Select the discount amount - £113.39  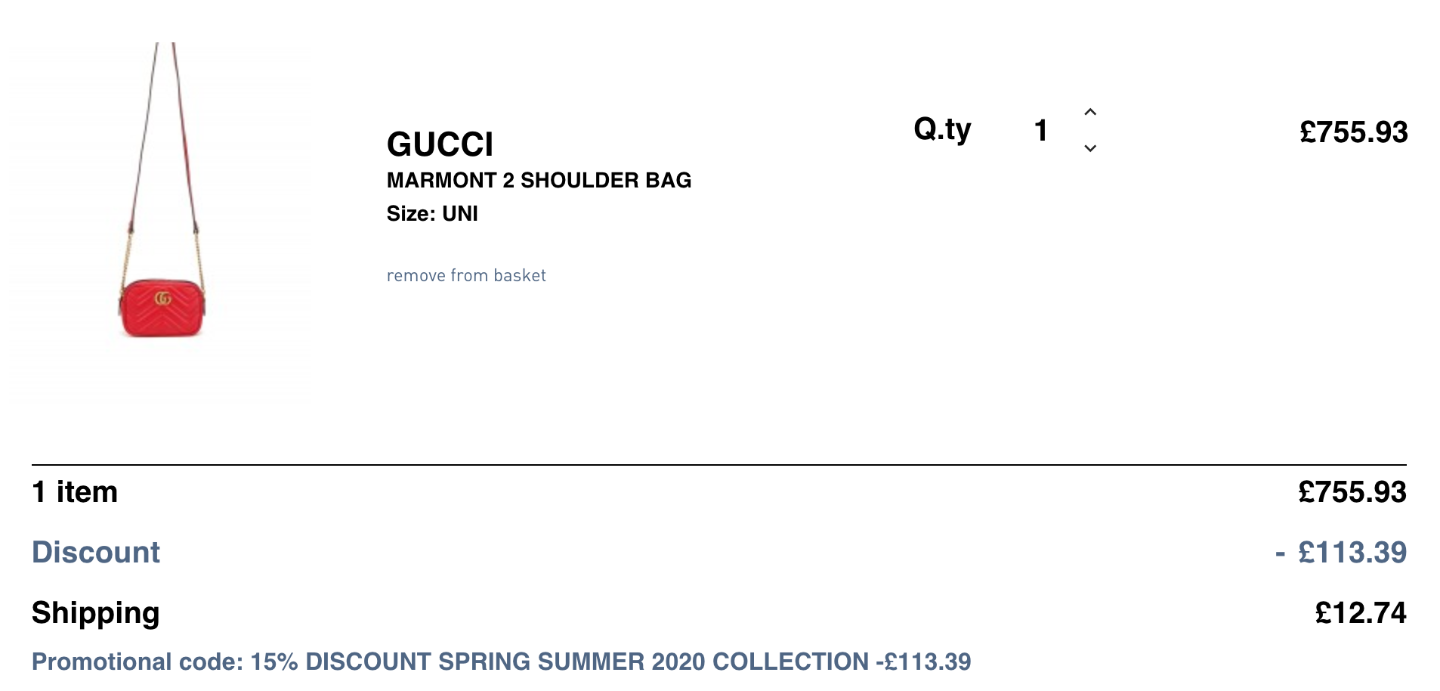[1341, 552]
